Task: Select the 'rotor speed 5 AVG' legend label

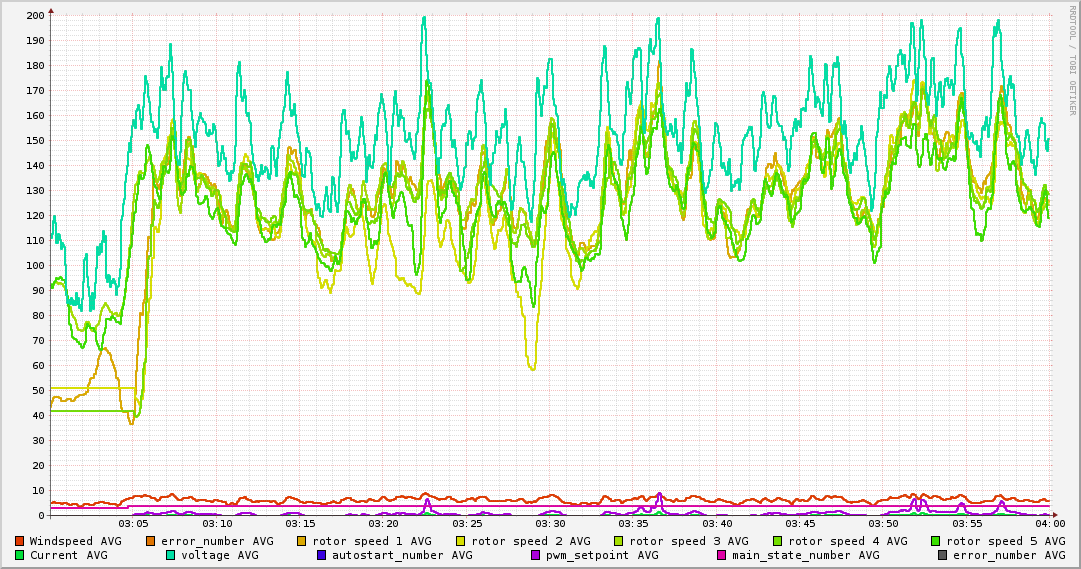Action: coord(1006,542)
